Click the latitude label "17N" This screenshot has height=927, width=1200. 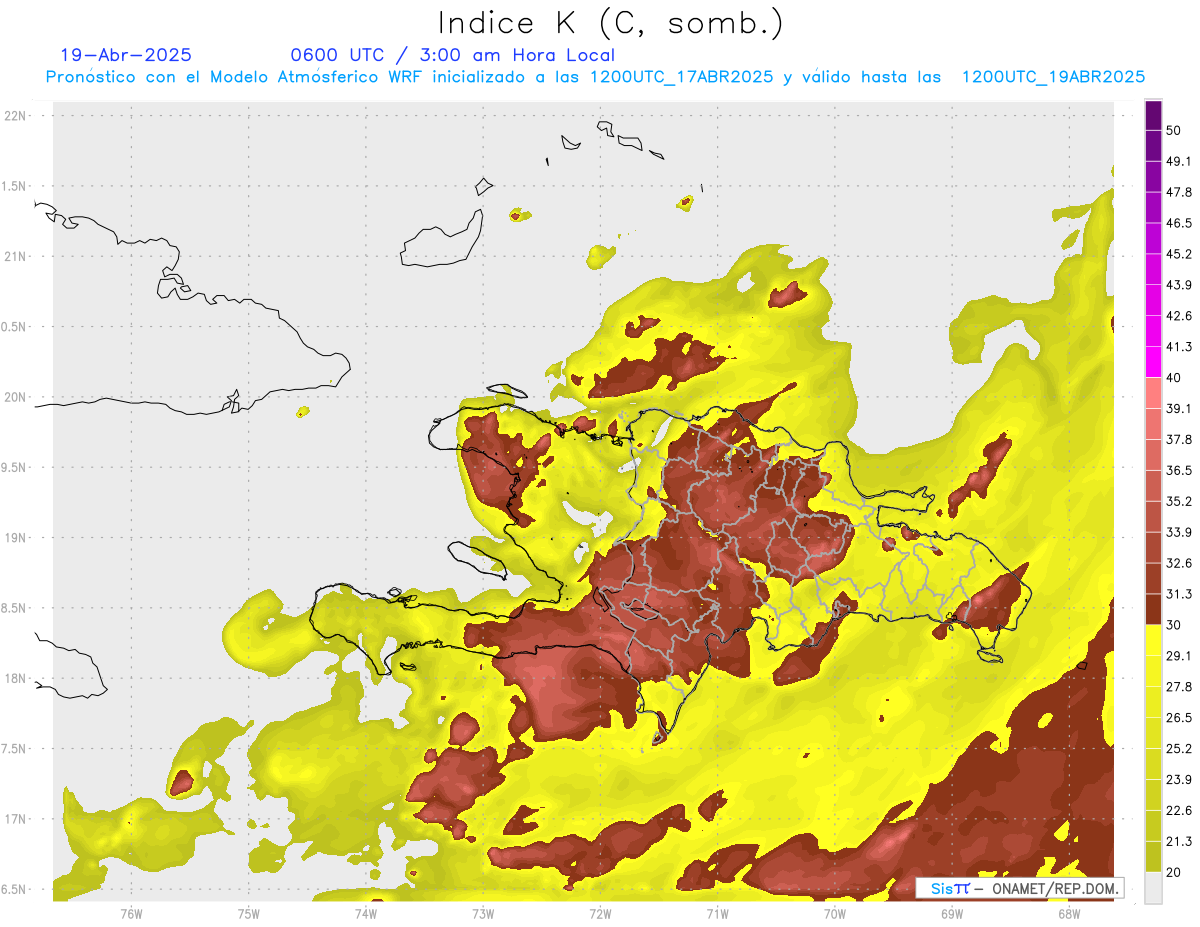click(x=16, y=820)
